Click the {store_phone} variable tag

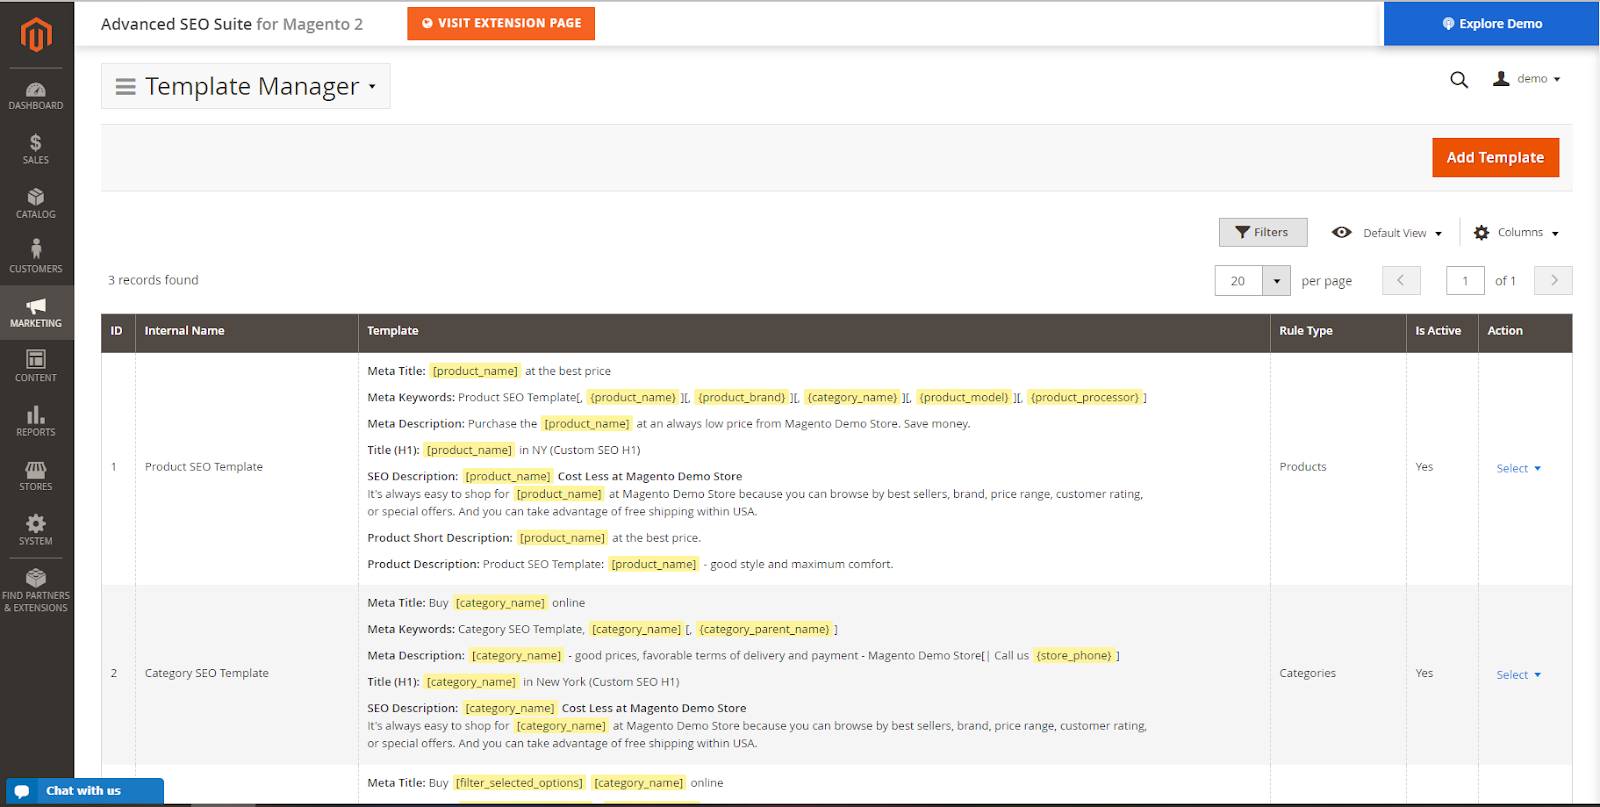(1074, 656)
